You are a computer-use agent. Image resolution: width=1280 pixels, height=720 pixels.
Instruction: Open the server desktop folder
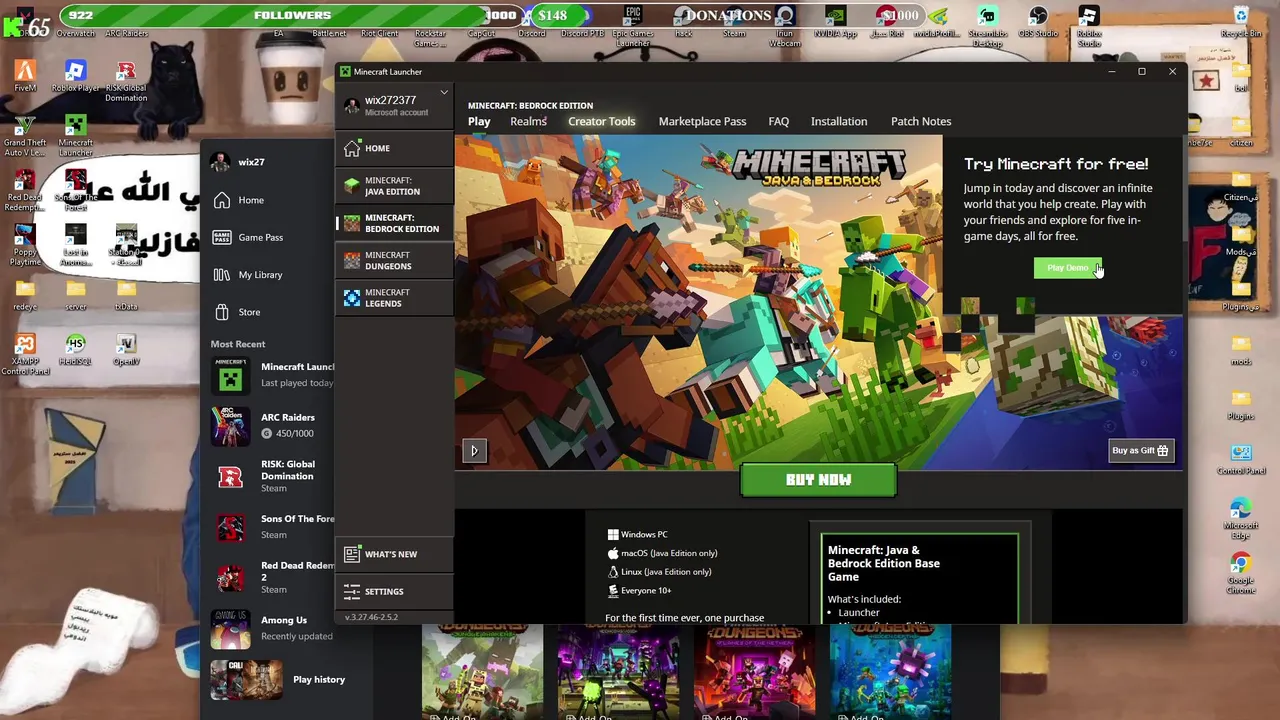click(75, 295)
